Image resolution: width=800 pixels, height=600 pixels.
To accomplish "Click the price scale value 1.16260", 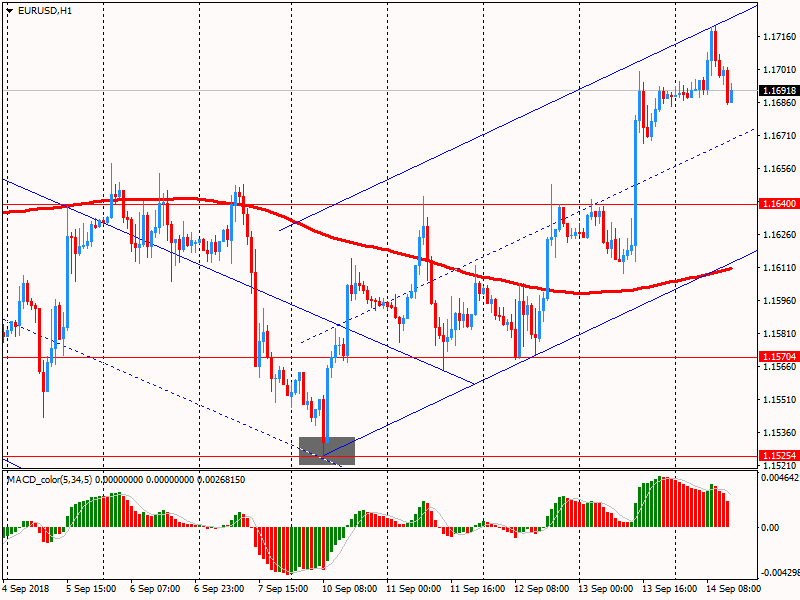I will pyautogui.click(x=780, y=235).
